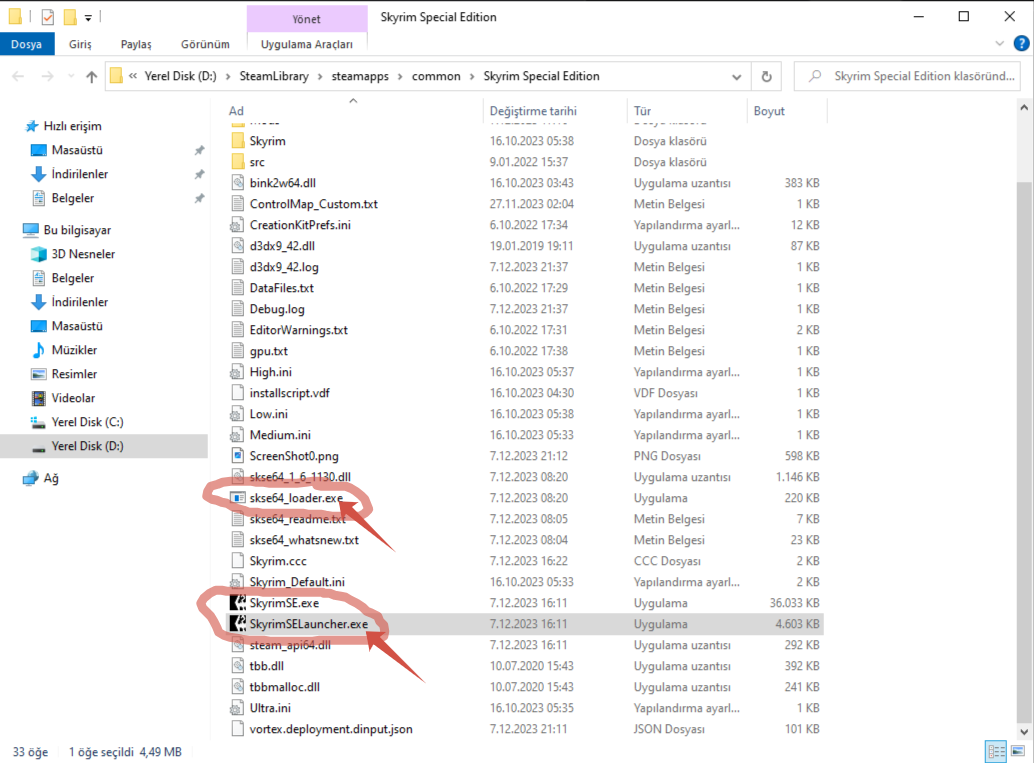Open quick access toolbar customize dropdown
The width and height of the screenshot is (1034, 763).
(x=88, y=18)
